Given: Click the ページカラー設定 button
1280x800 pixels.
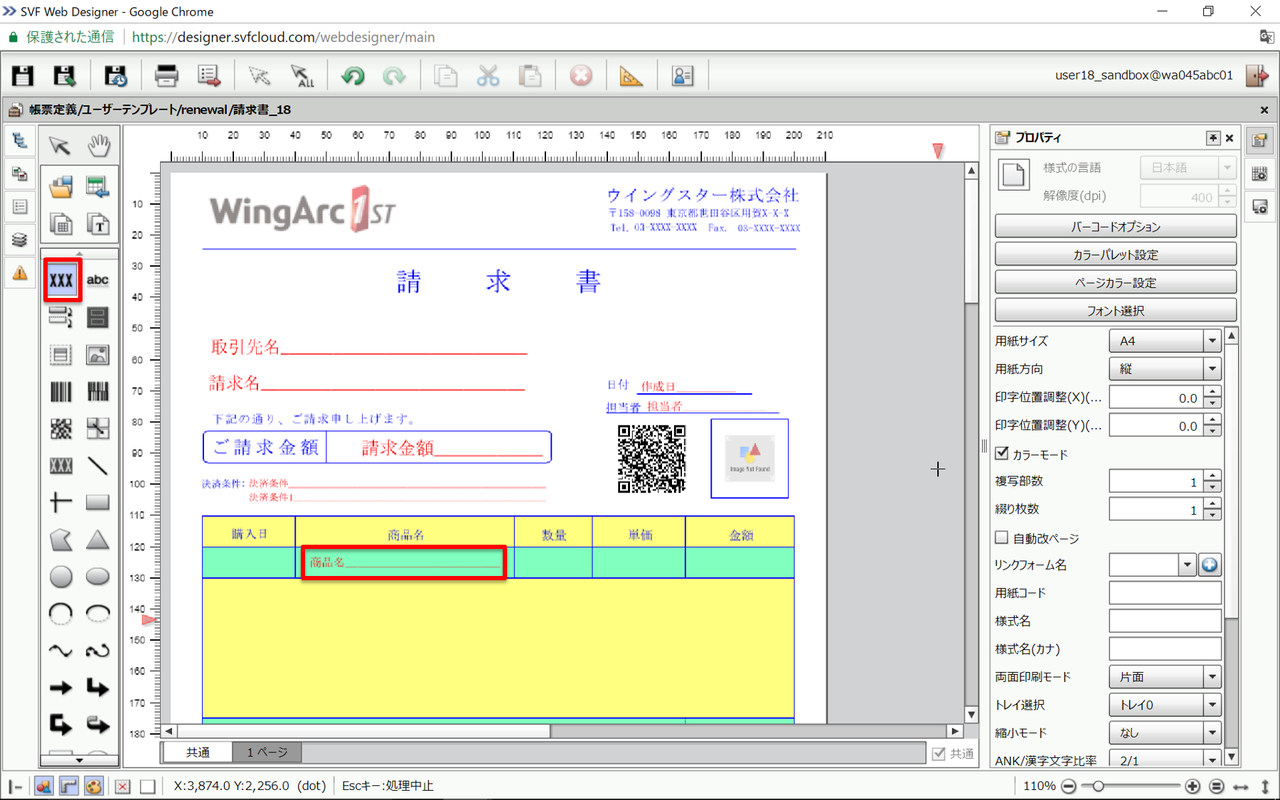Looking at the screenshot, I should pyautogui.click(x=1115, y=283).
